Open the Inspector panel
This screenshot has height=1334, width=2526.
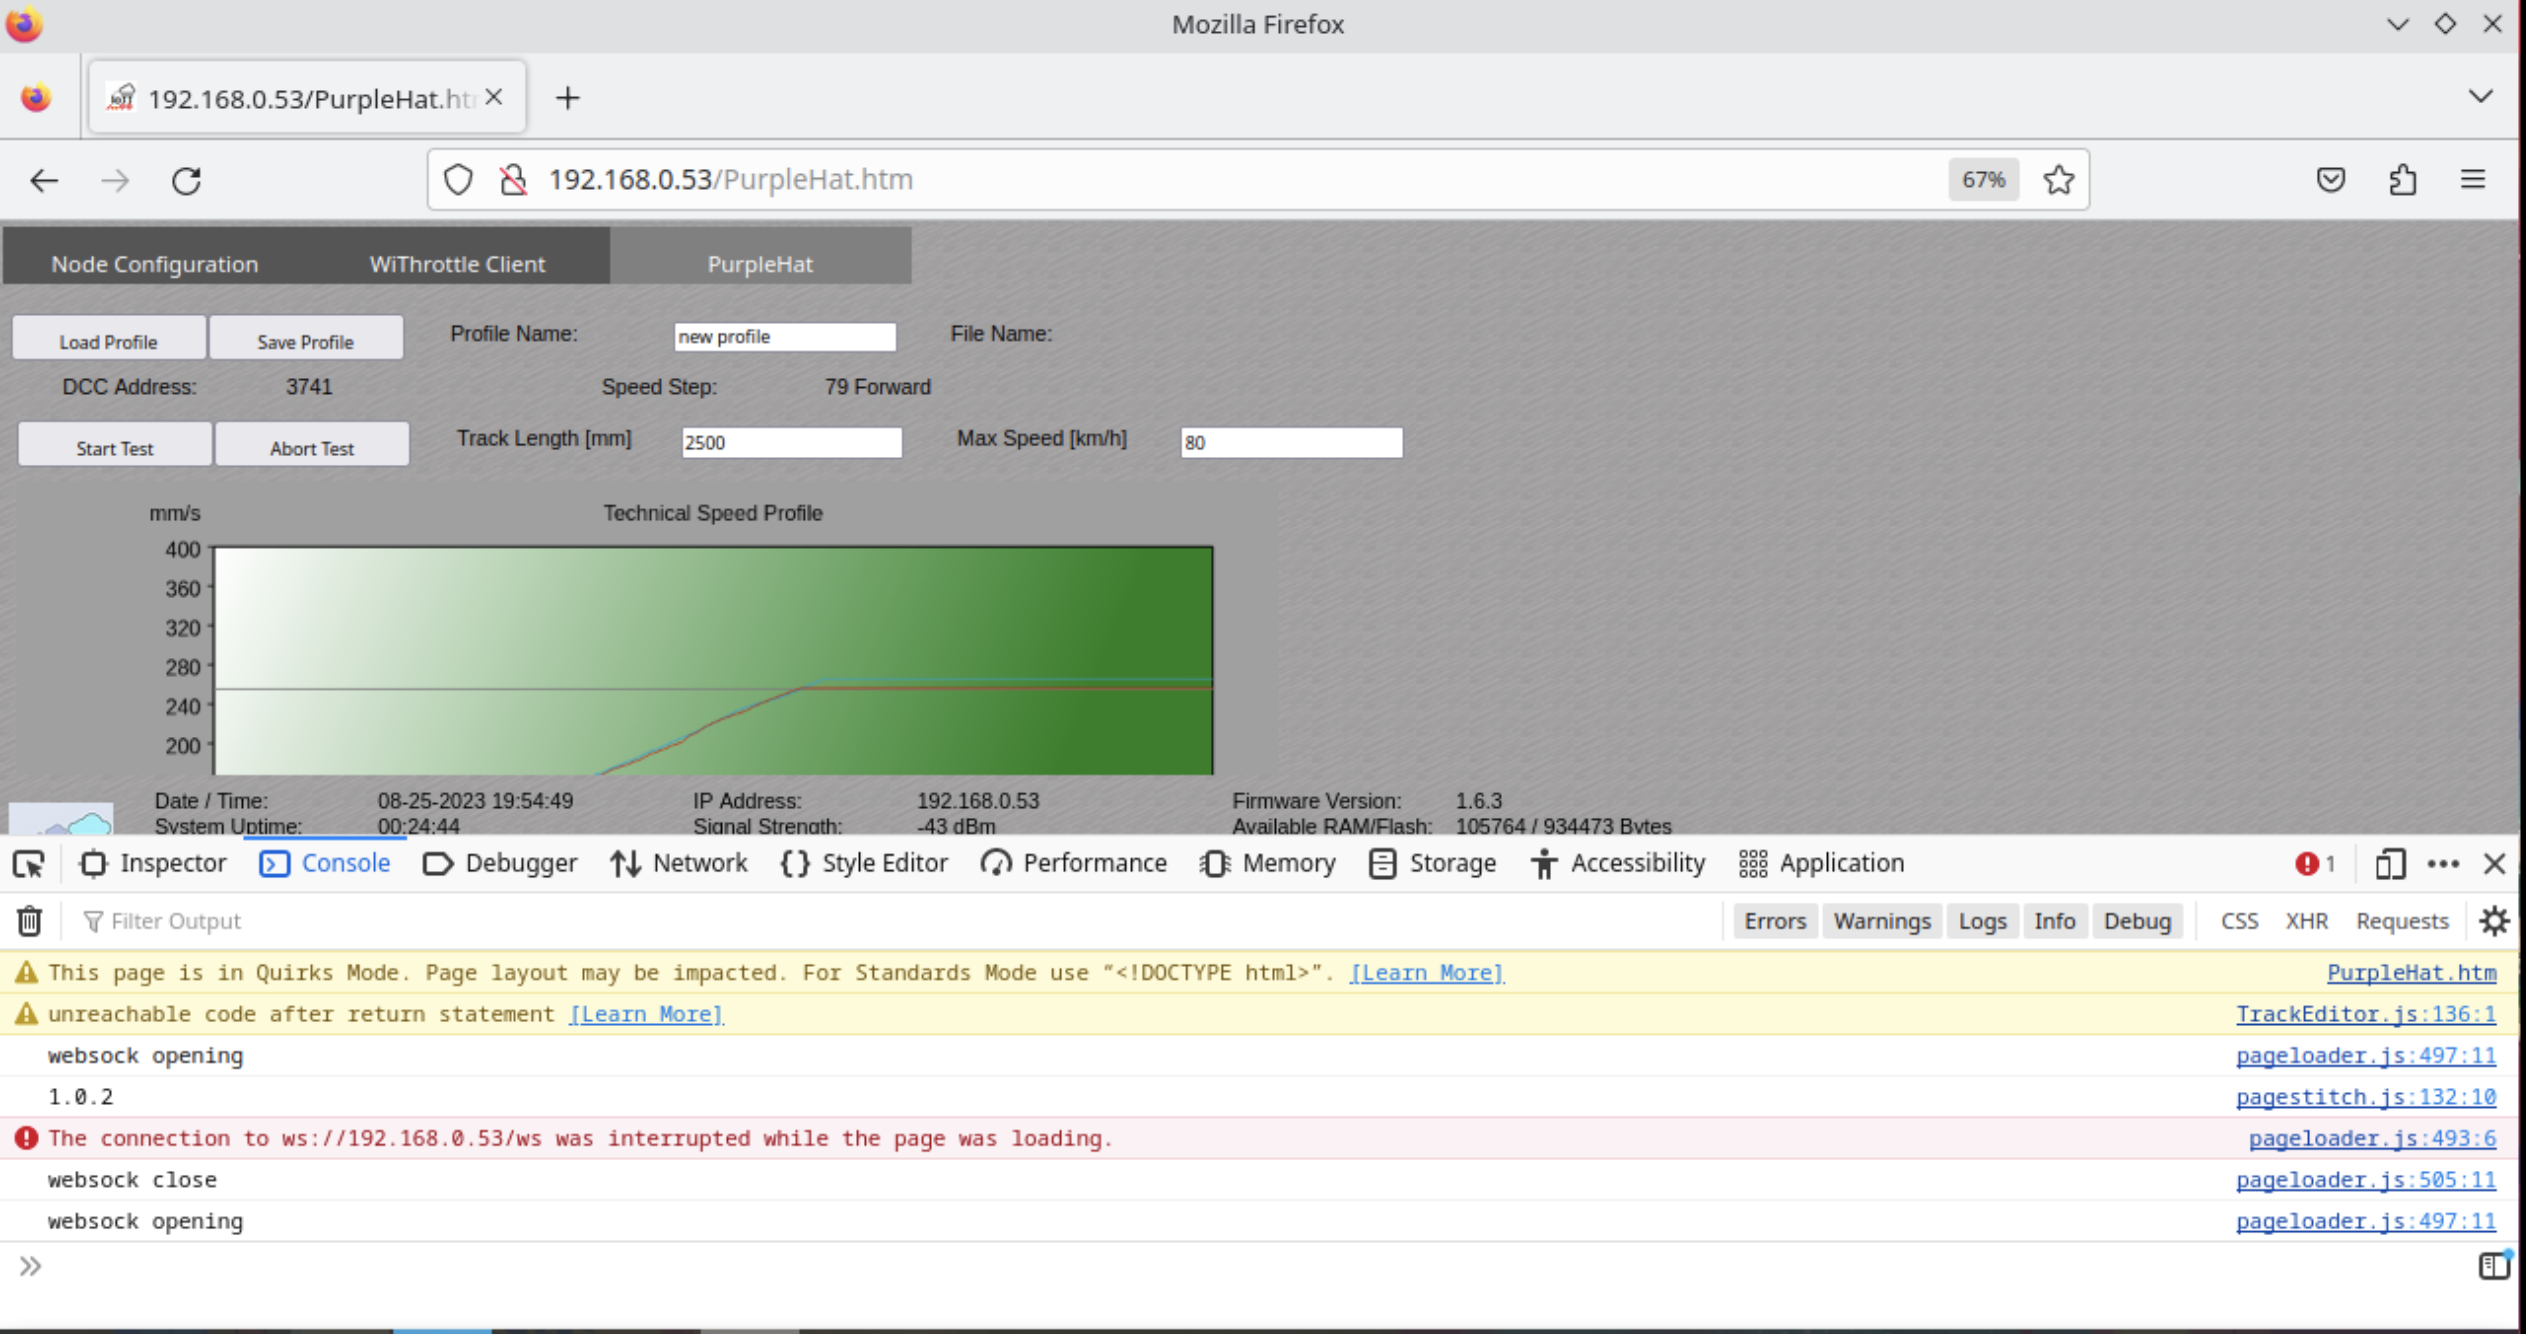coord(153,863)
